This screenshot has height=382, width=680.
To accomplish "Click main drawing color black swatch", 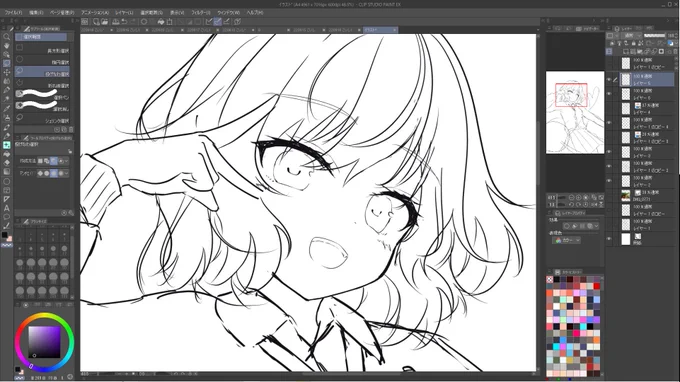I will [x=5, y=235].
